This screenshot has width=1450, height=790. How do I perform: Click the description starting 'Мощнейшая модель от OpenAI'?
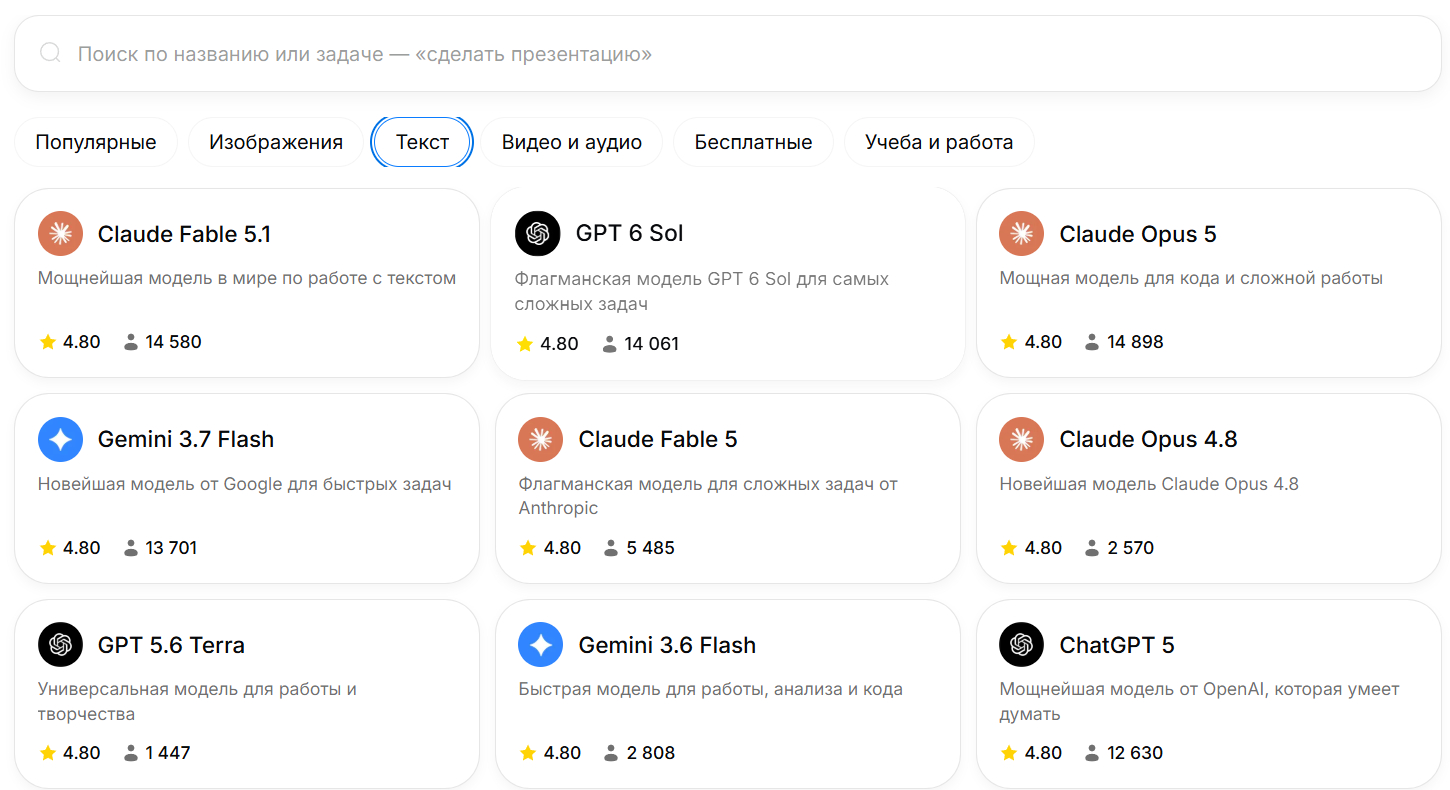1200,701
